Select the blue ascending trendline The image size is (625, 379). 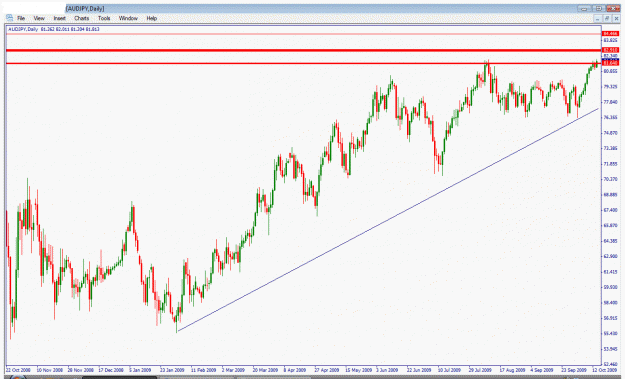pyautogui.click(x=388, y=220)
